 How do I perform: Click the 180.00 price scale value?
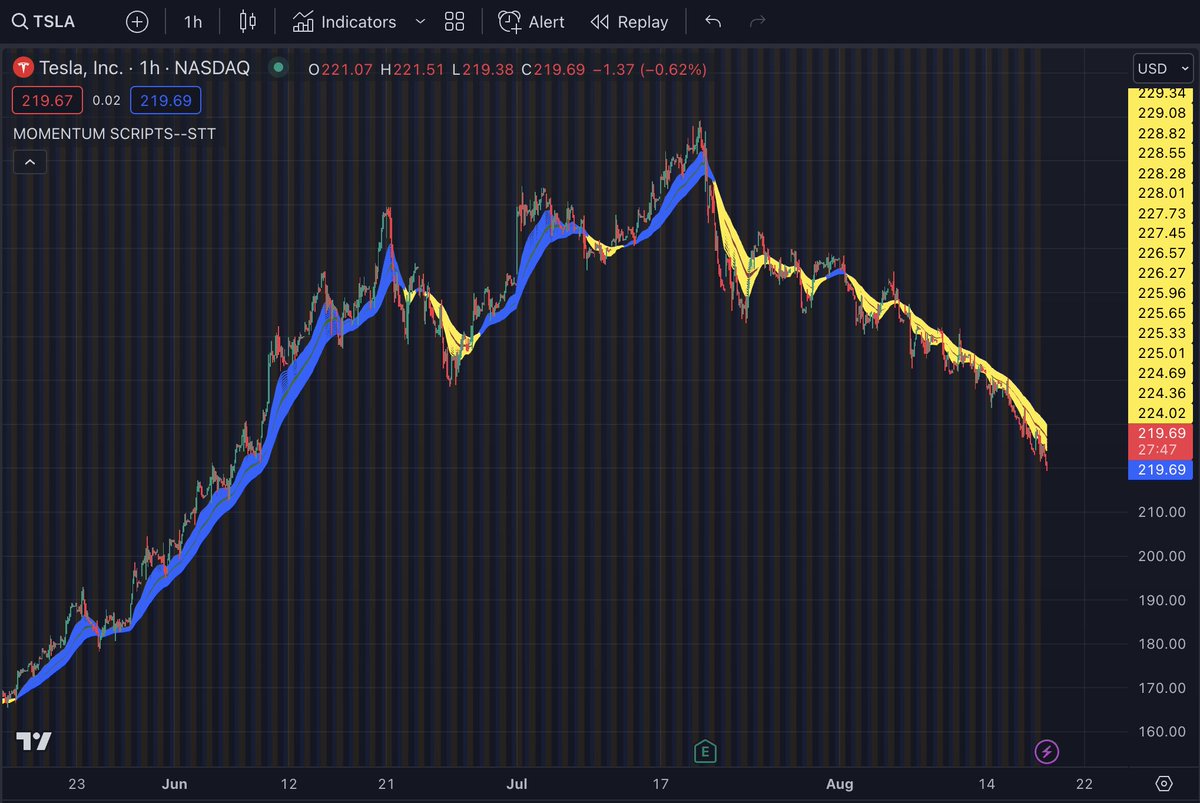pyautogui.click(x=1161, y=644)
